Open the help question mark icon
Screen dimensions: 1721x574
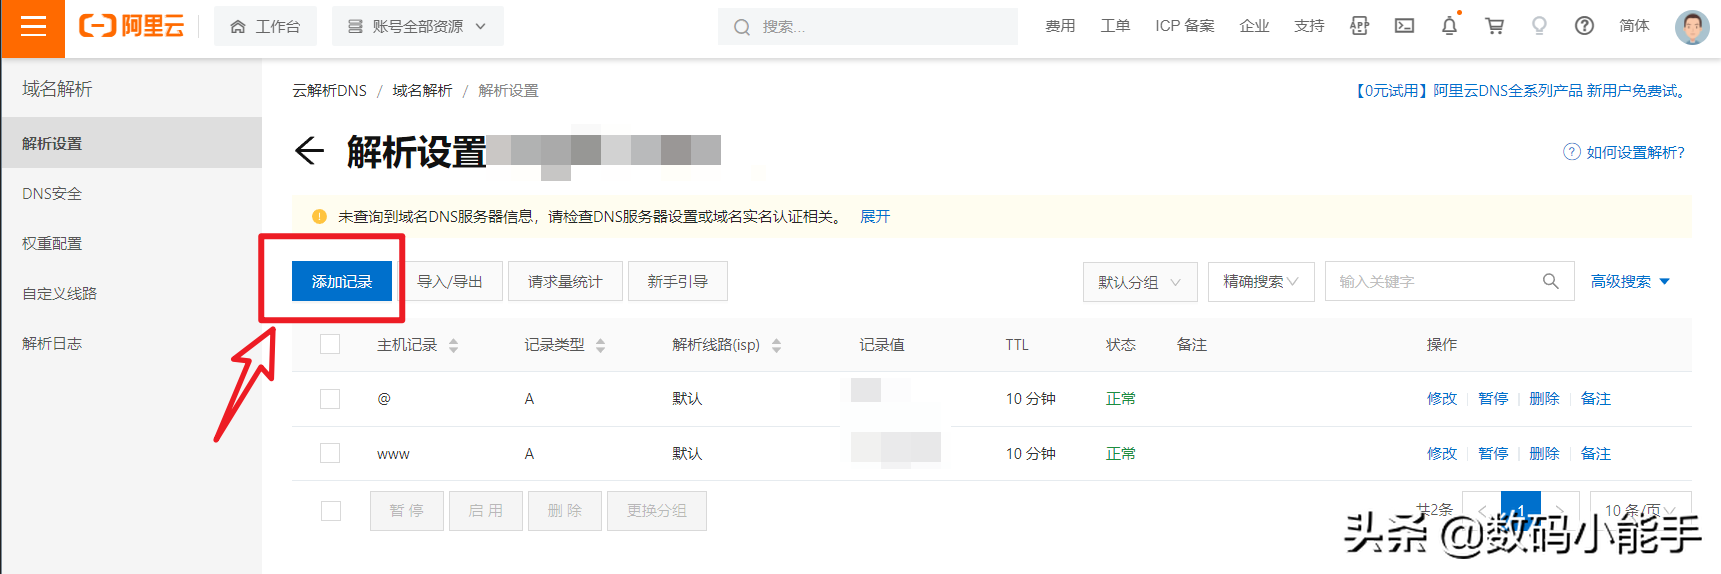point(1585,26)
